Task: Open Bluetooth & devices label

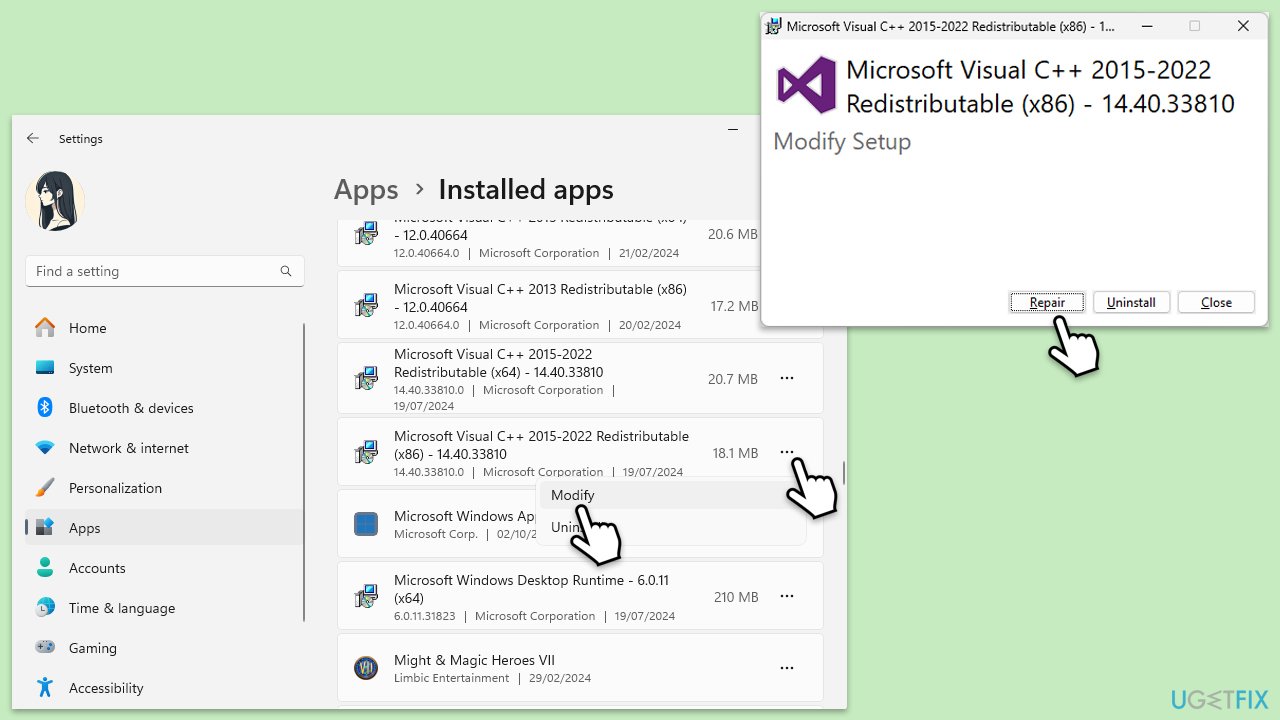Action: [x=131, y=408]
